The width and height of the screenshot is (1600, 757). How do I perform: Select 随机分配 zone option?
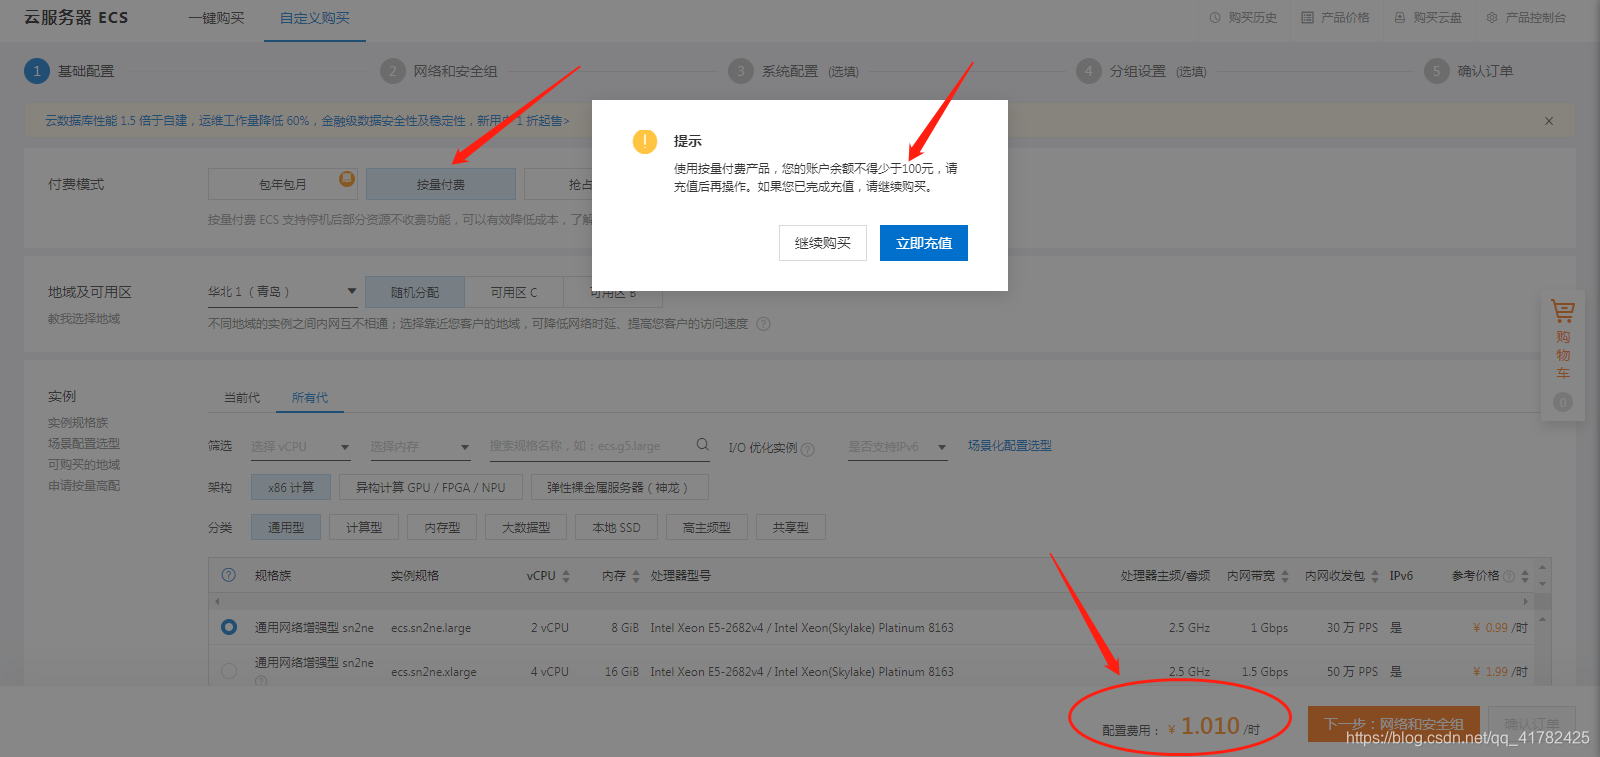(415, 292)
